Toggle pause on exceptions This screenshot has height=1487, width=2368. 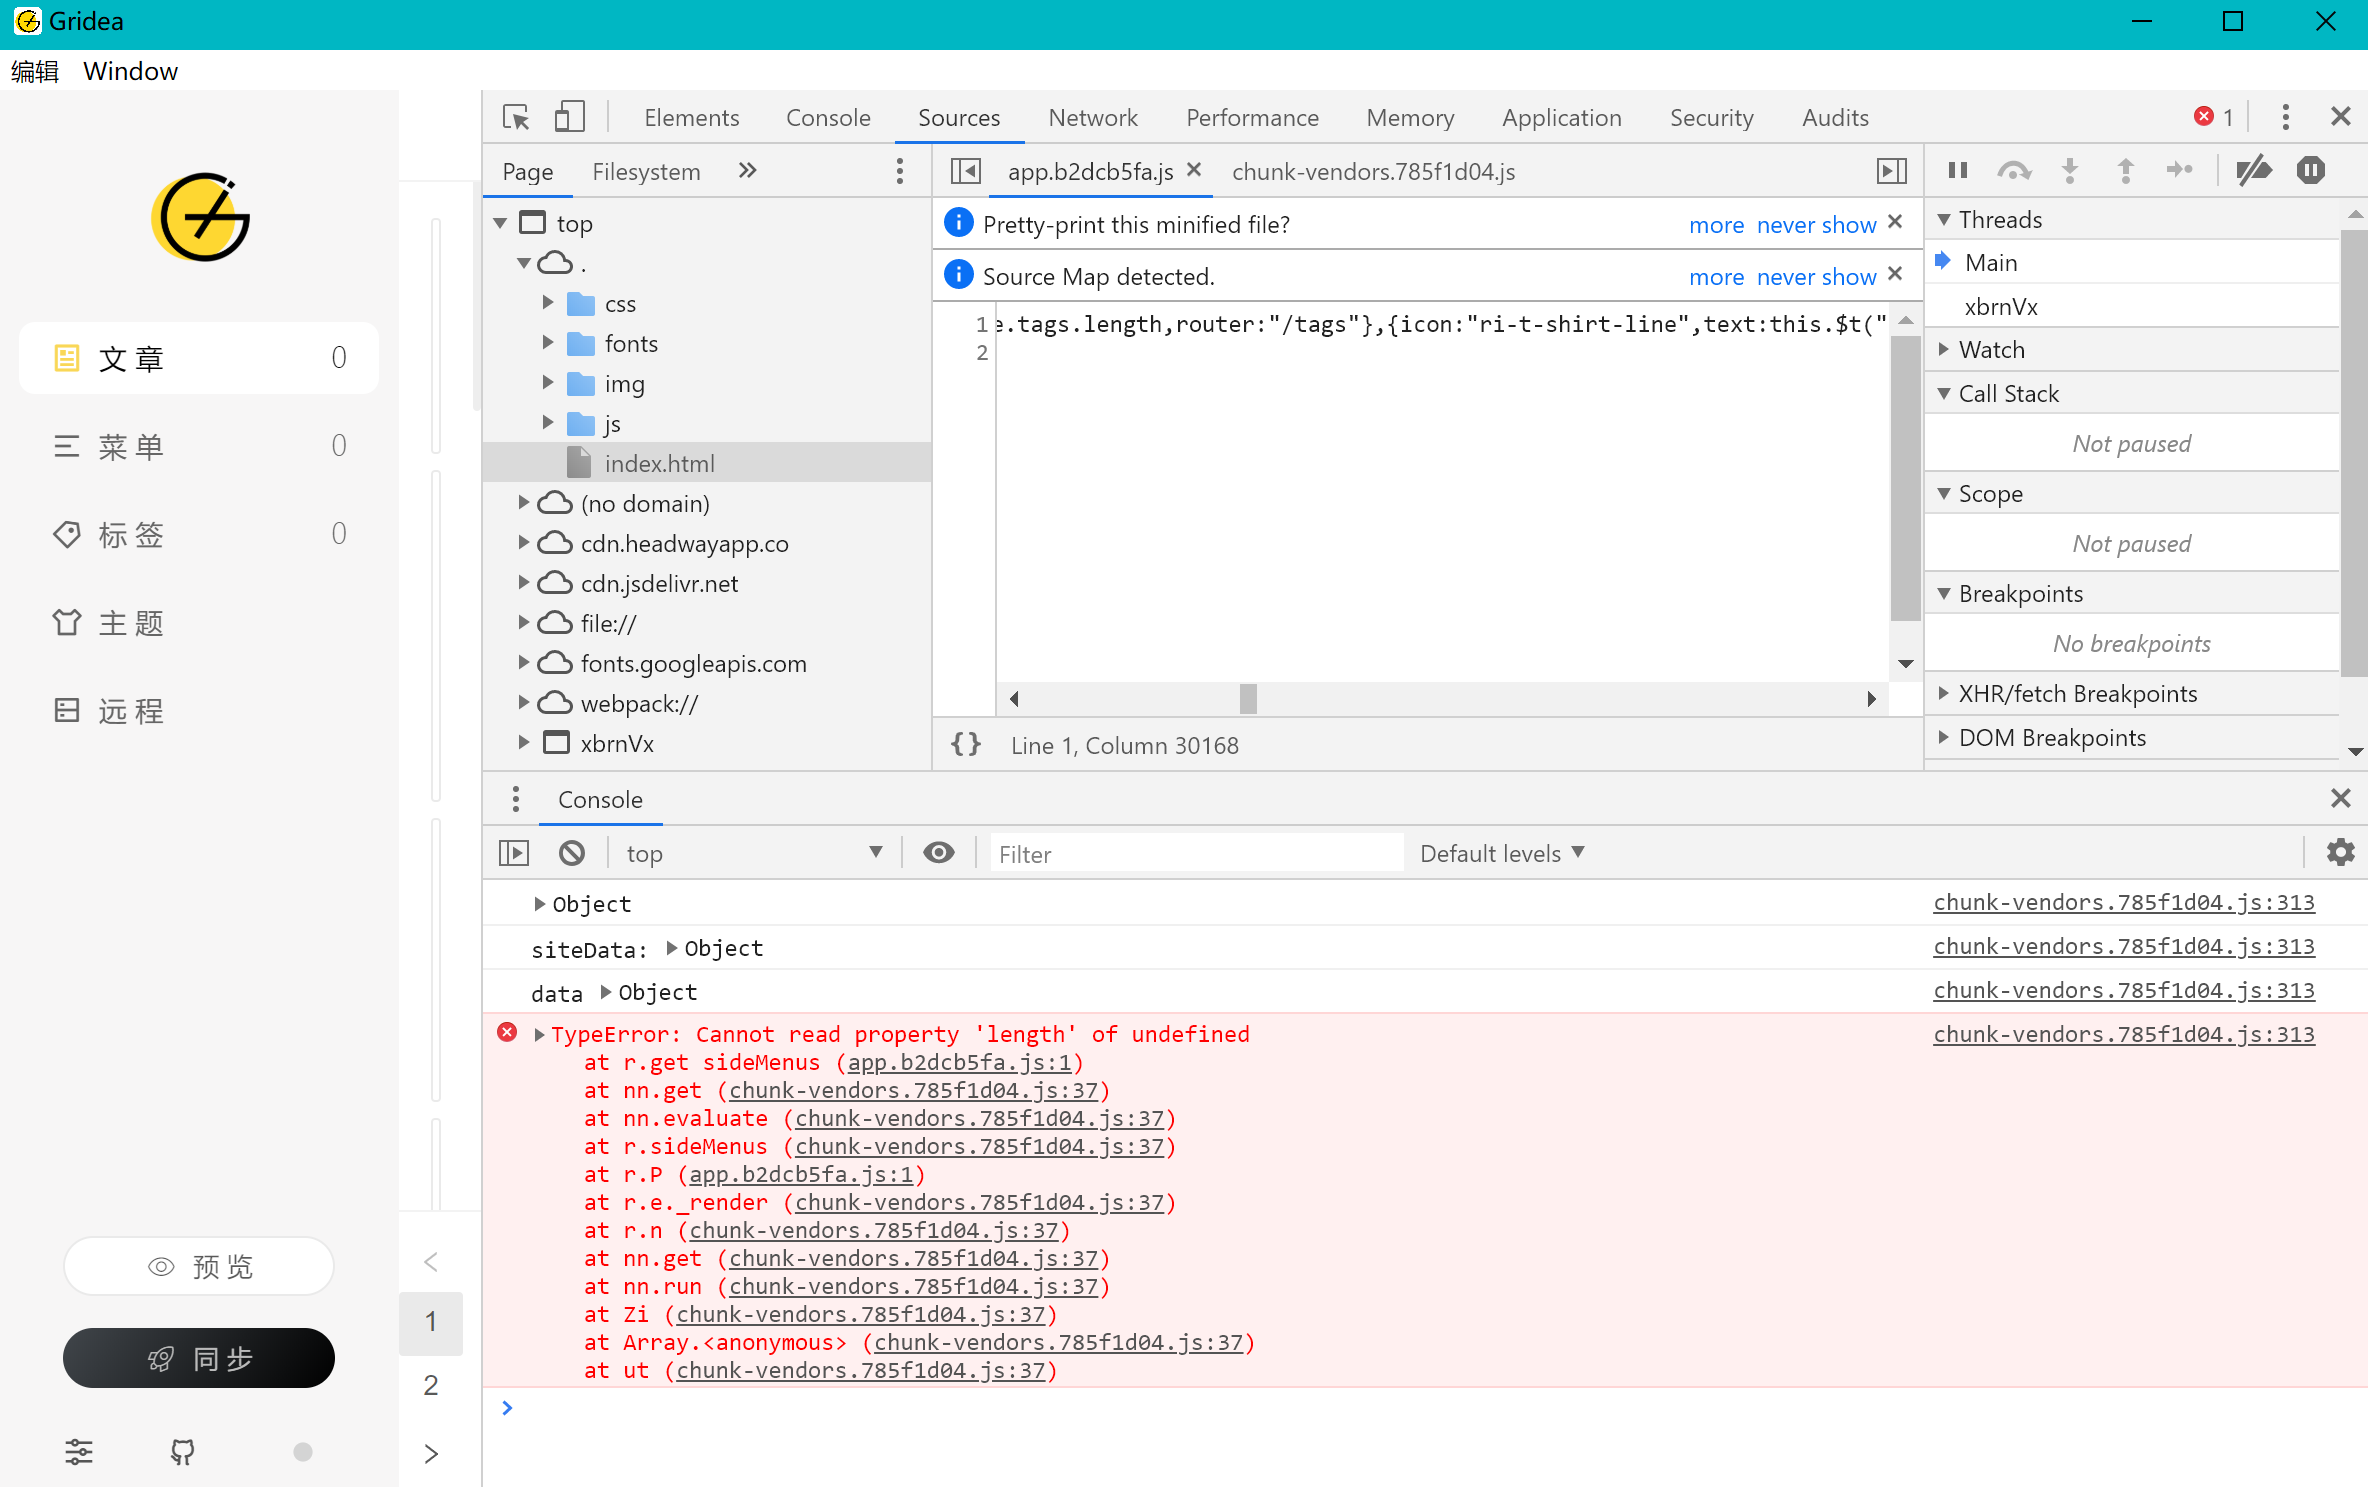point(2310,170)
